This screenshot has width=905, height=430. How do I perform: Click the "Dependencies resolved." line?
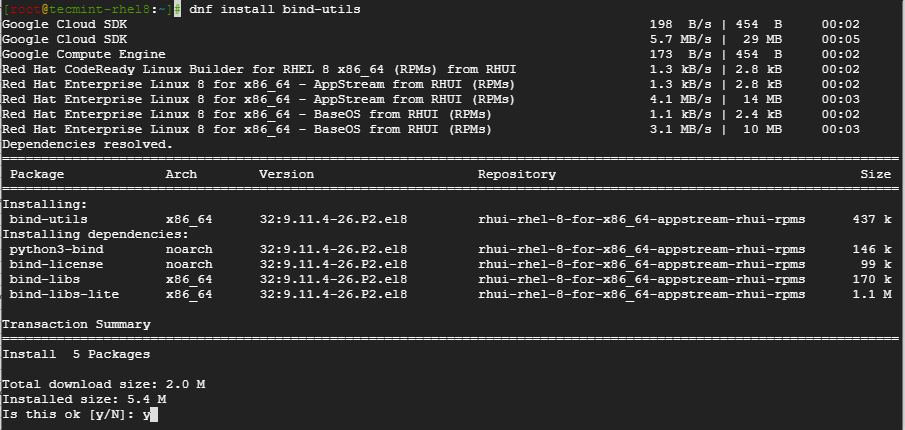coord(87,144)
